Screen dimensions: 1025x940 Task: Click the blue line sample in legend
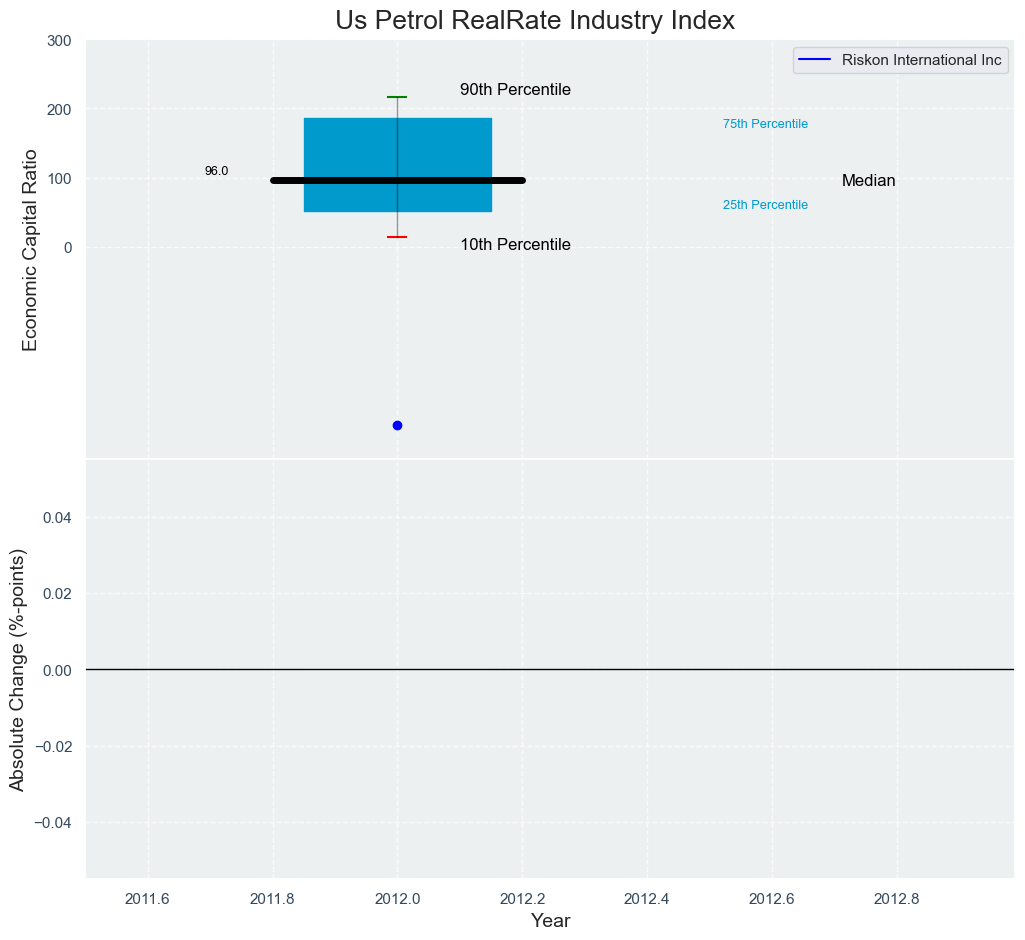[x=817, y=60]
